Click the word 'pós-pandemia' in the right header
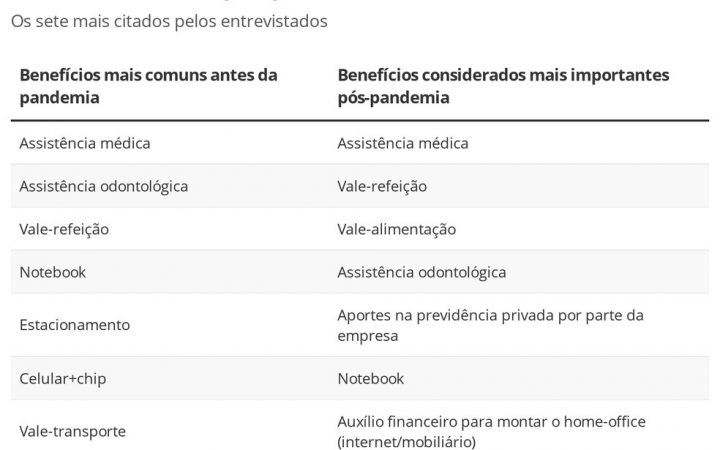Screen dimensions: 720x450 pos(393,98)
